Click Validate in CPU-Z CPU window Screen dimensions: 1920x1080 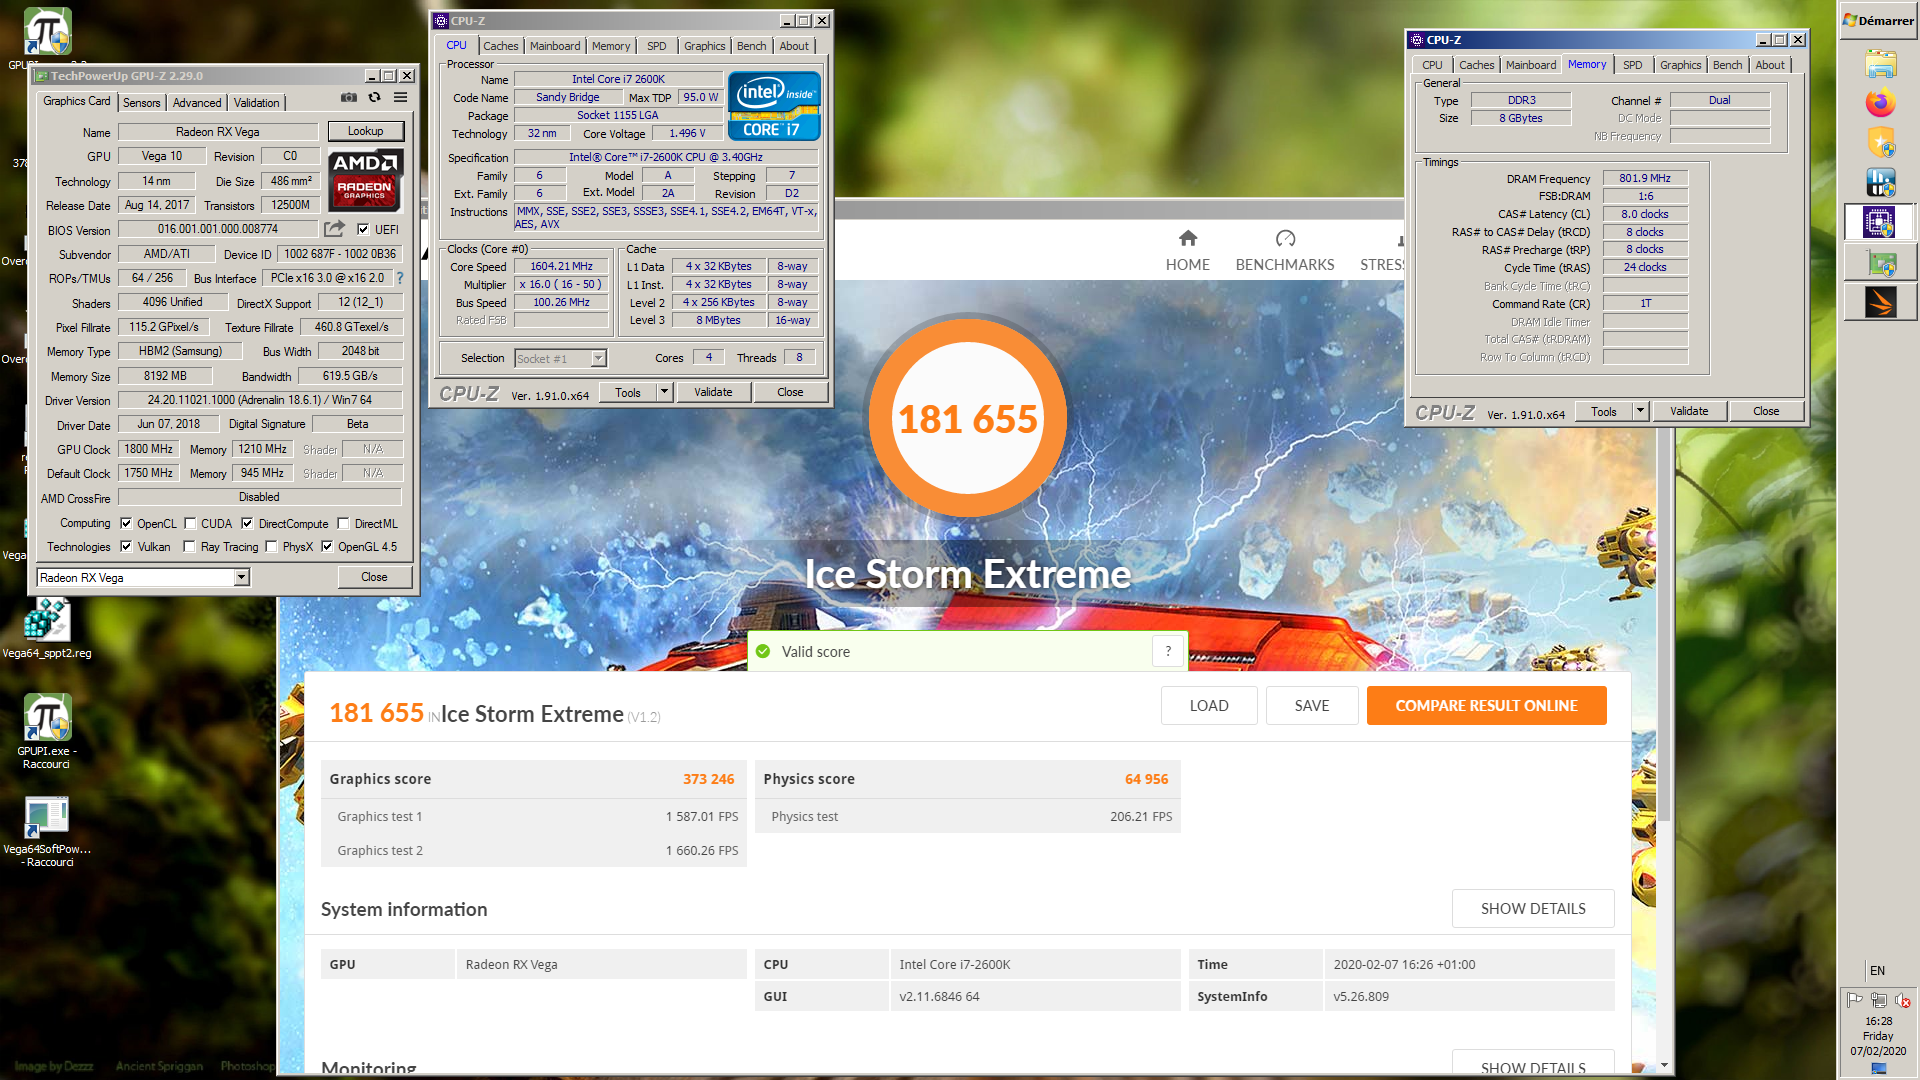click(713, 392)
